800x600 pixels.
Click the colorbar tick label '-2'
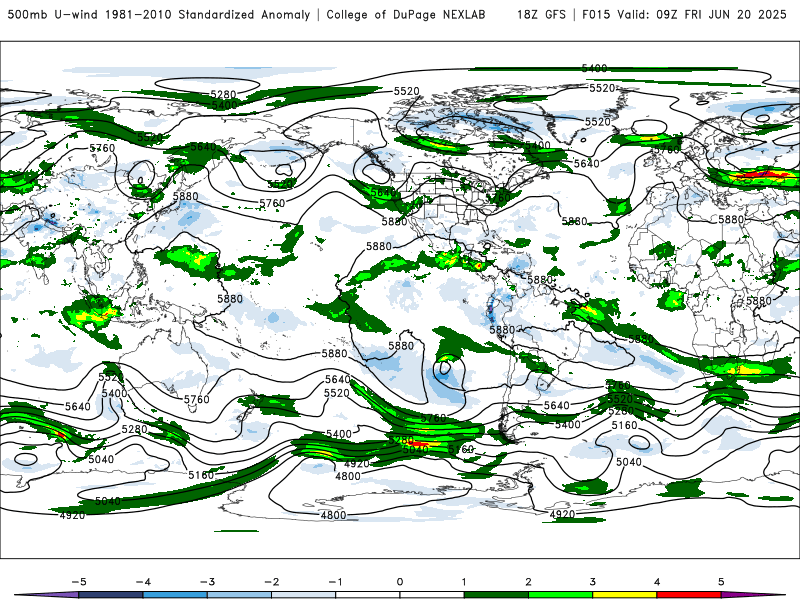271,582
